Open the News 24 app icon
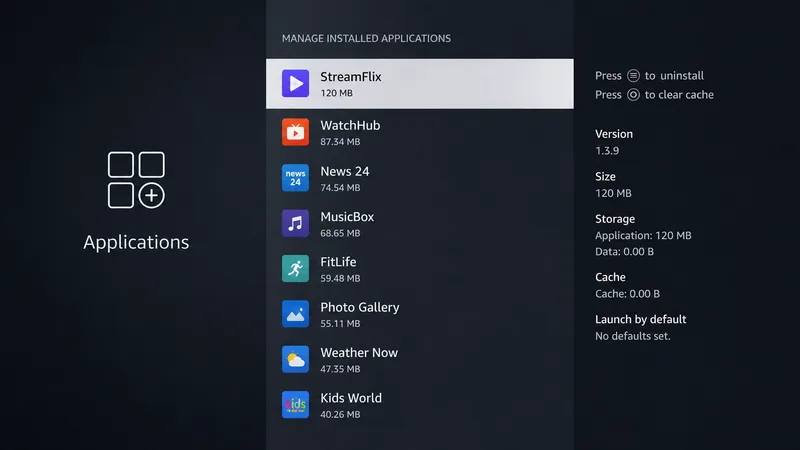The width and height of the screenshot is (800, 450). point(295,178)
